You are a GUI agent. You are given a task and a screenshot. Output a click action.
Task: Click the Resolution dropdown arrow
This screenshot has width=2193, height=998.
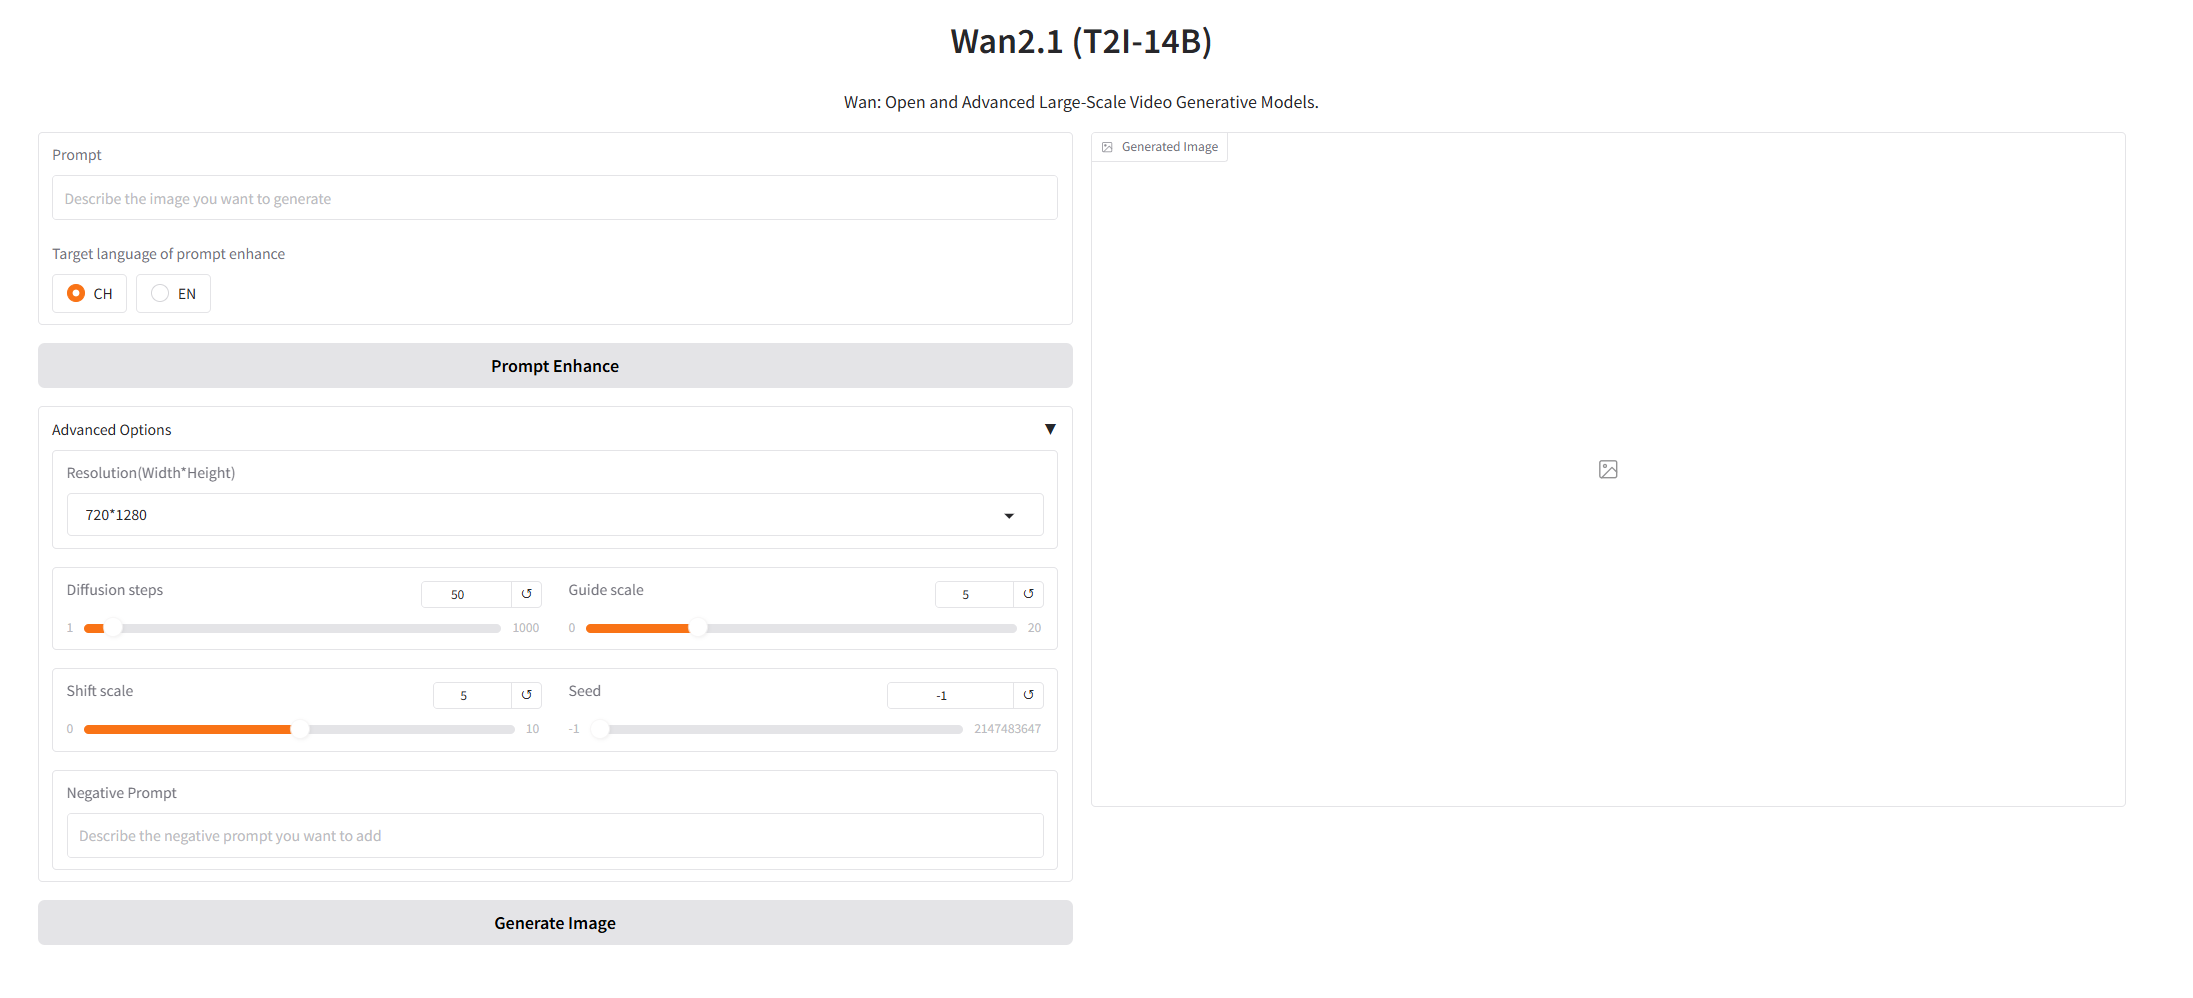point(1009,516)
